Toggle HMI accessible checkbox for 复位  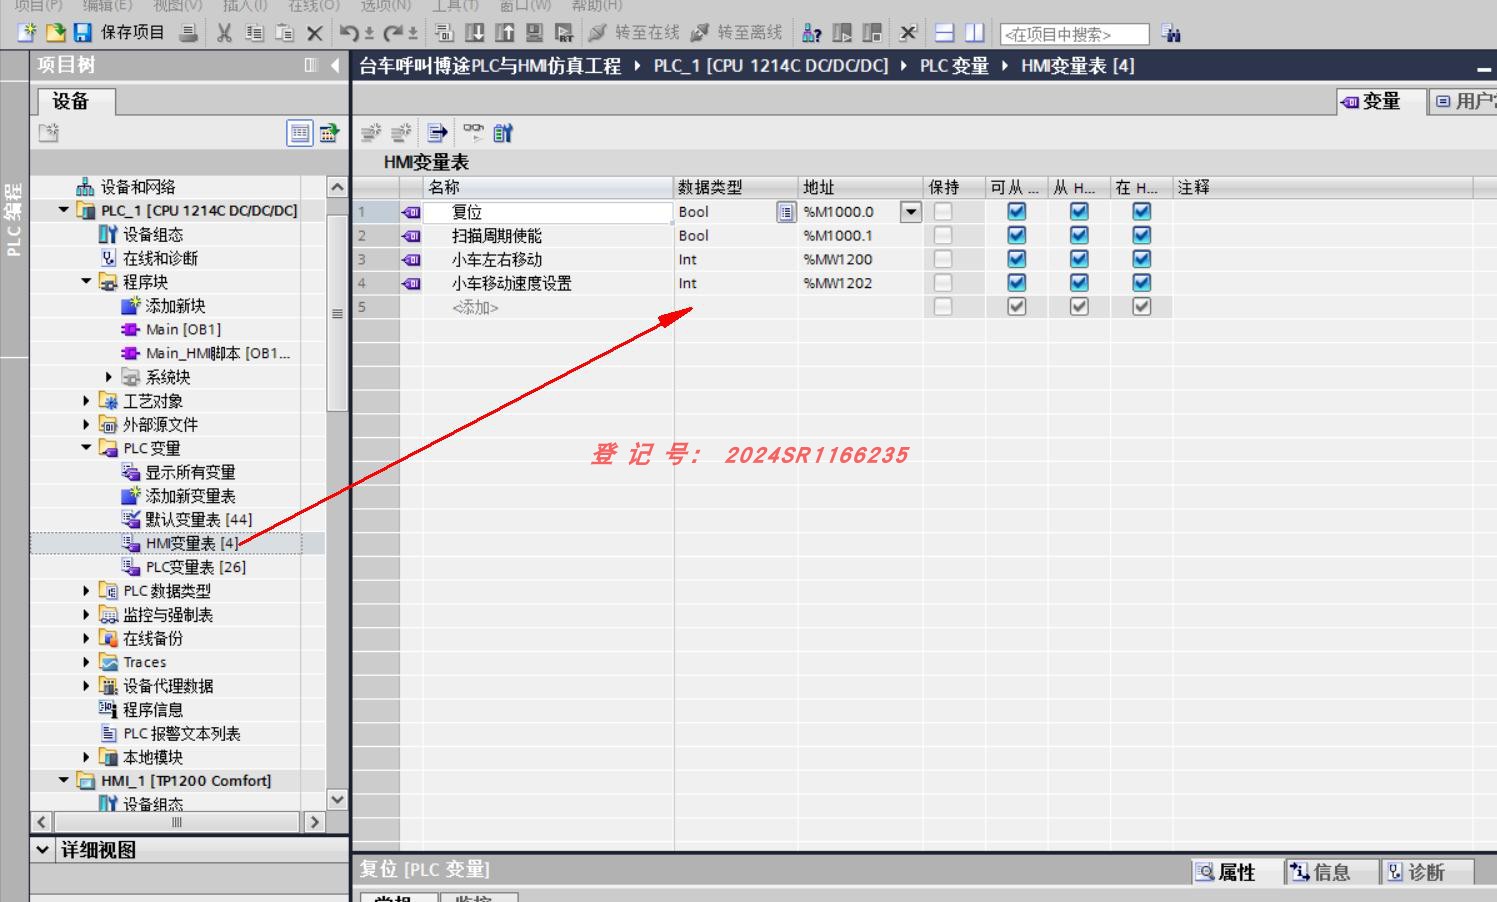tap(1016, 211)
